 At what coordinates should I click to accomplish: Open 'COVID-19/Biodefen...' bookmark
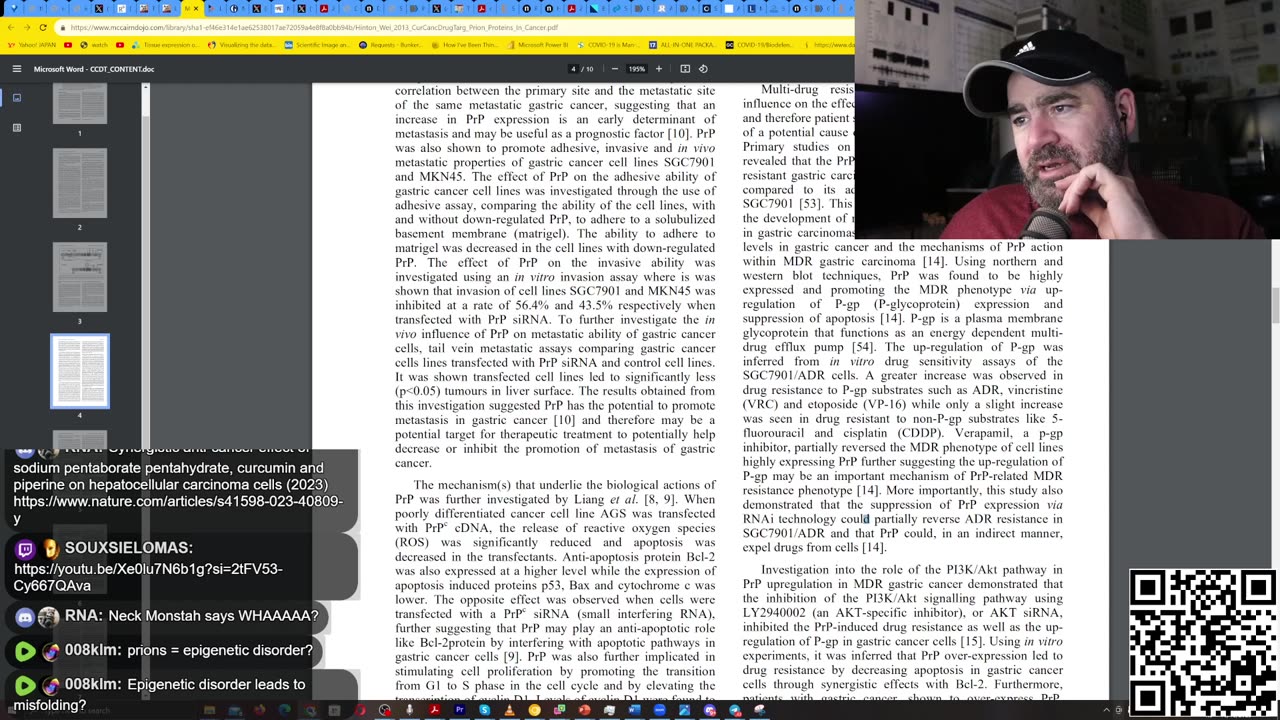(x=760, y=45)
